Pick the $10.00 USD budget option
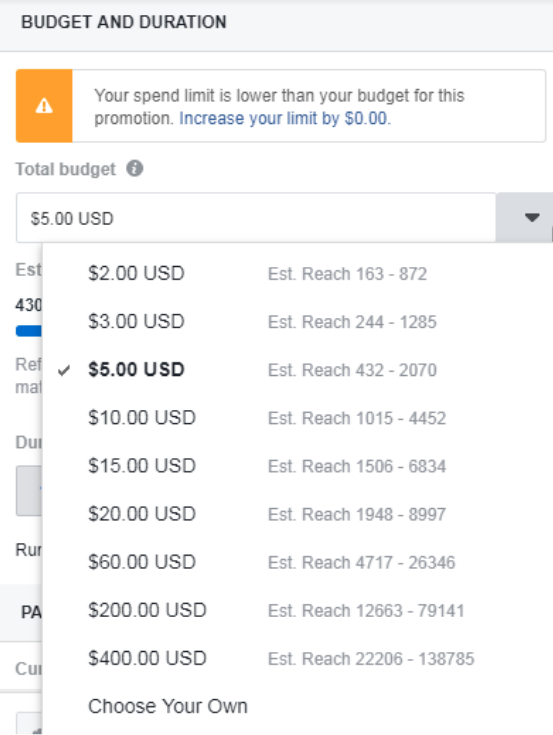Screen dimensions: 553x735 point(297,418)
